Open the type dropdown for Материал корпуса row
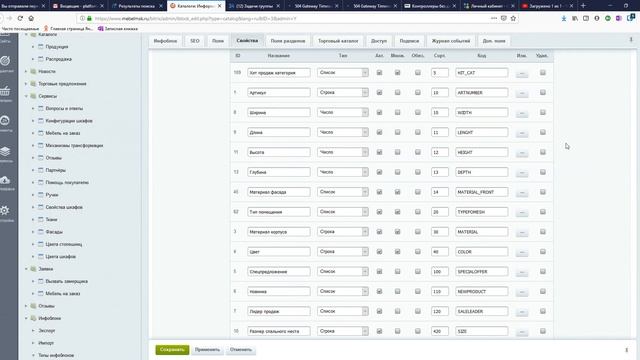 (342, 232)
